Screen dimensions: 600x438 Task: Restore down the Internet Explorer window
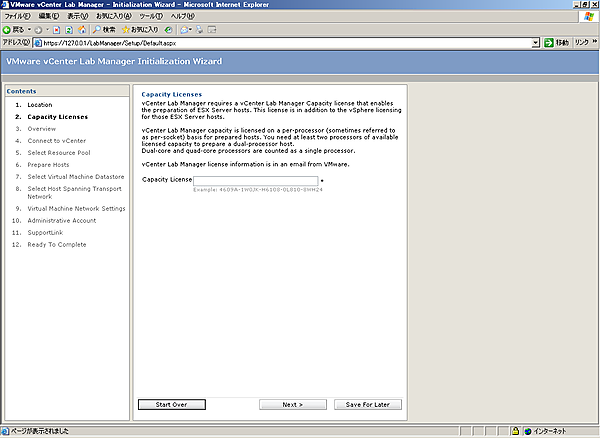coord(585,5)
